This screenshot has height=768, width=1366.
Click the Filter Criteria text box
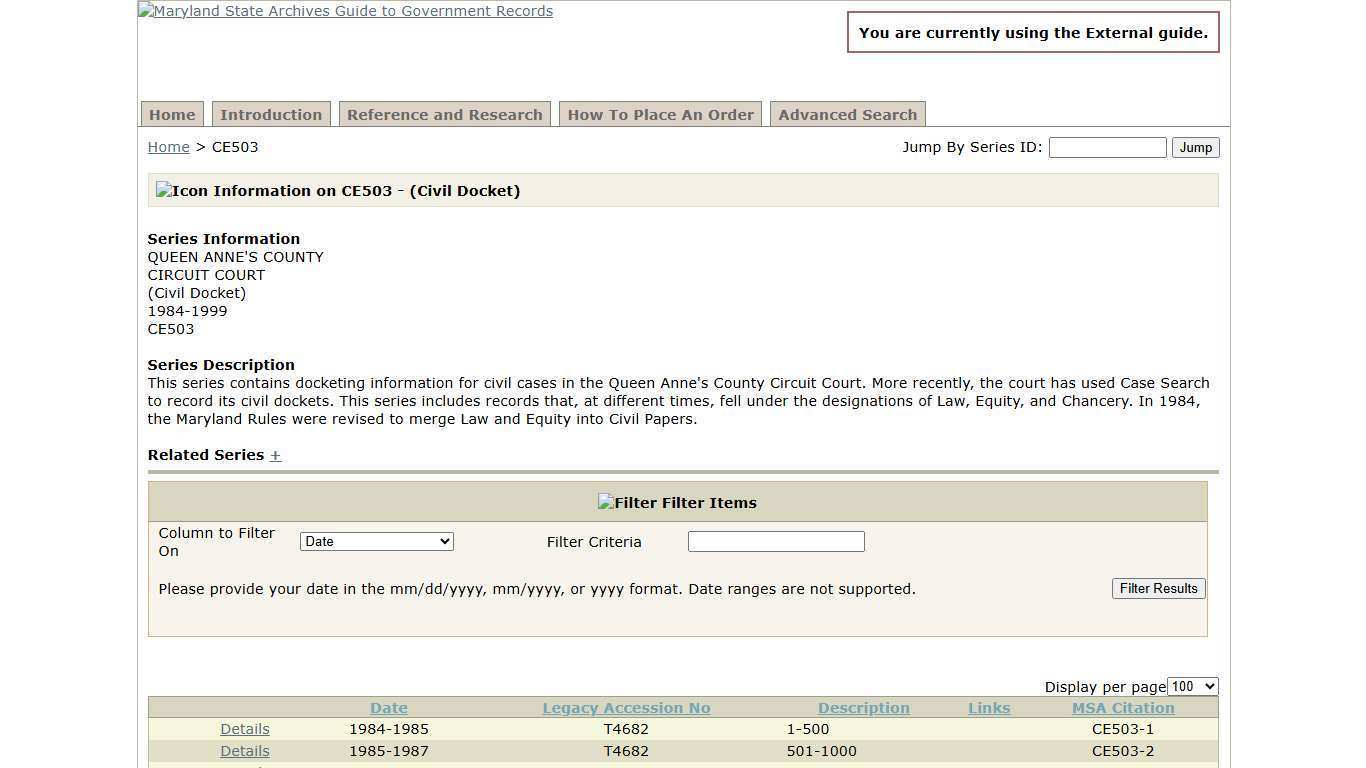click(x=776, y=541)
